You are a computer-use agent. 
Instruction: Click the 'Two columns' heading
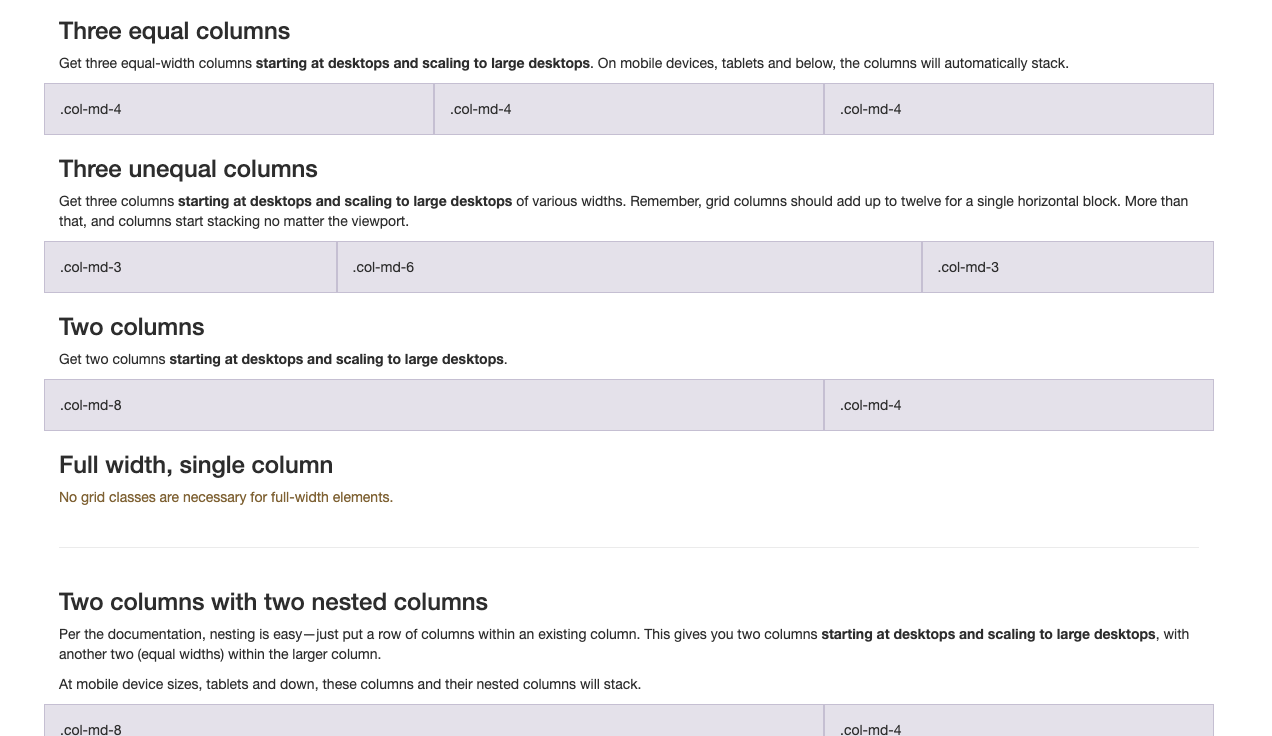131,327
